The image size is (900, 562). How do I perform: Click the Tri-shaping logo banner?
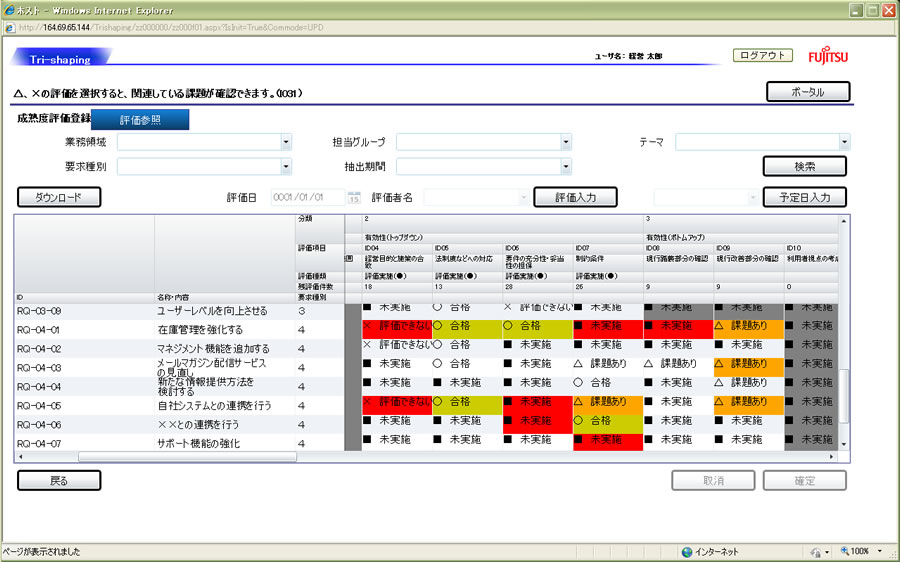[60, 58]
